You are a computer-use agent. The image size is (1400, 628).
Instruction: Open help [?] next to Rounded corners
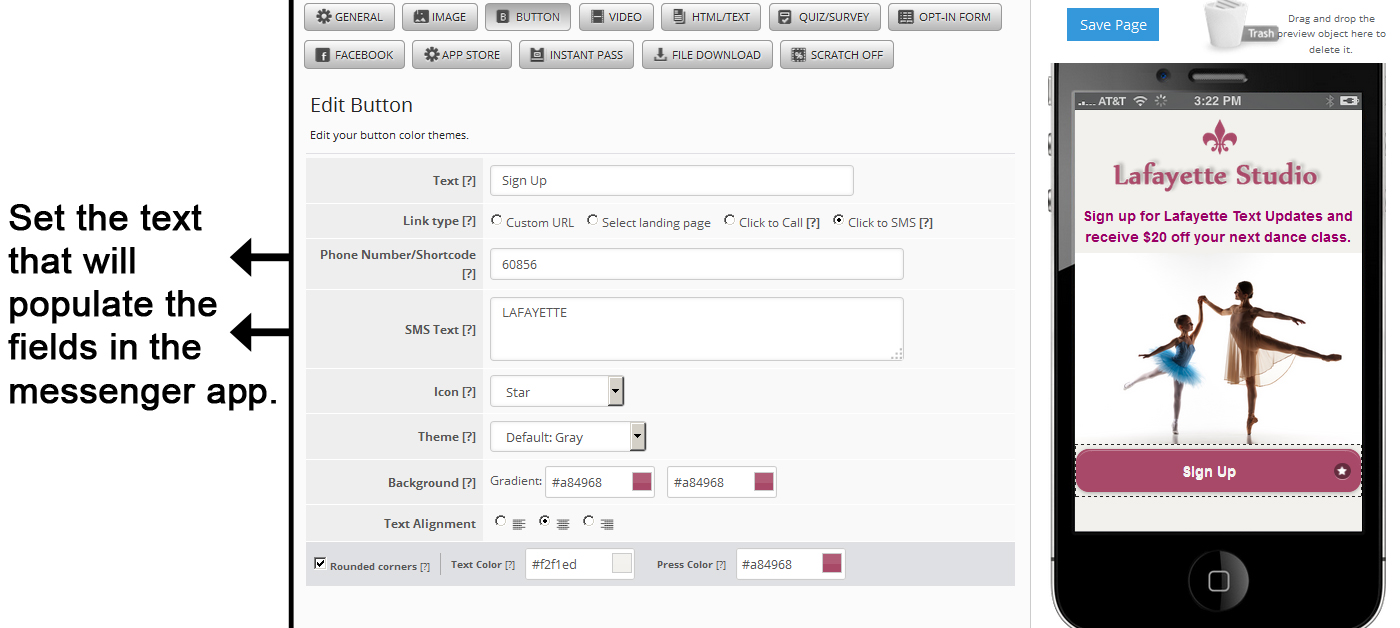point(425,567)
